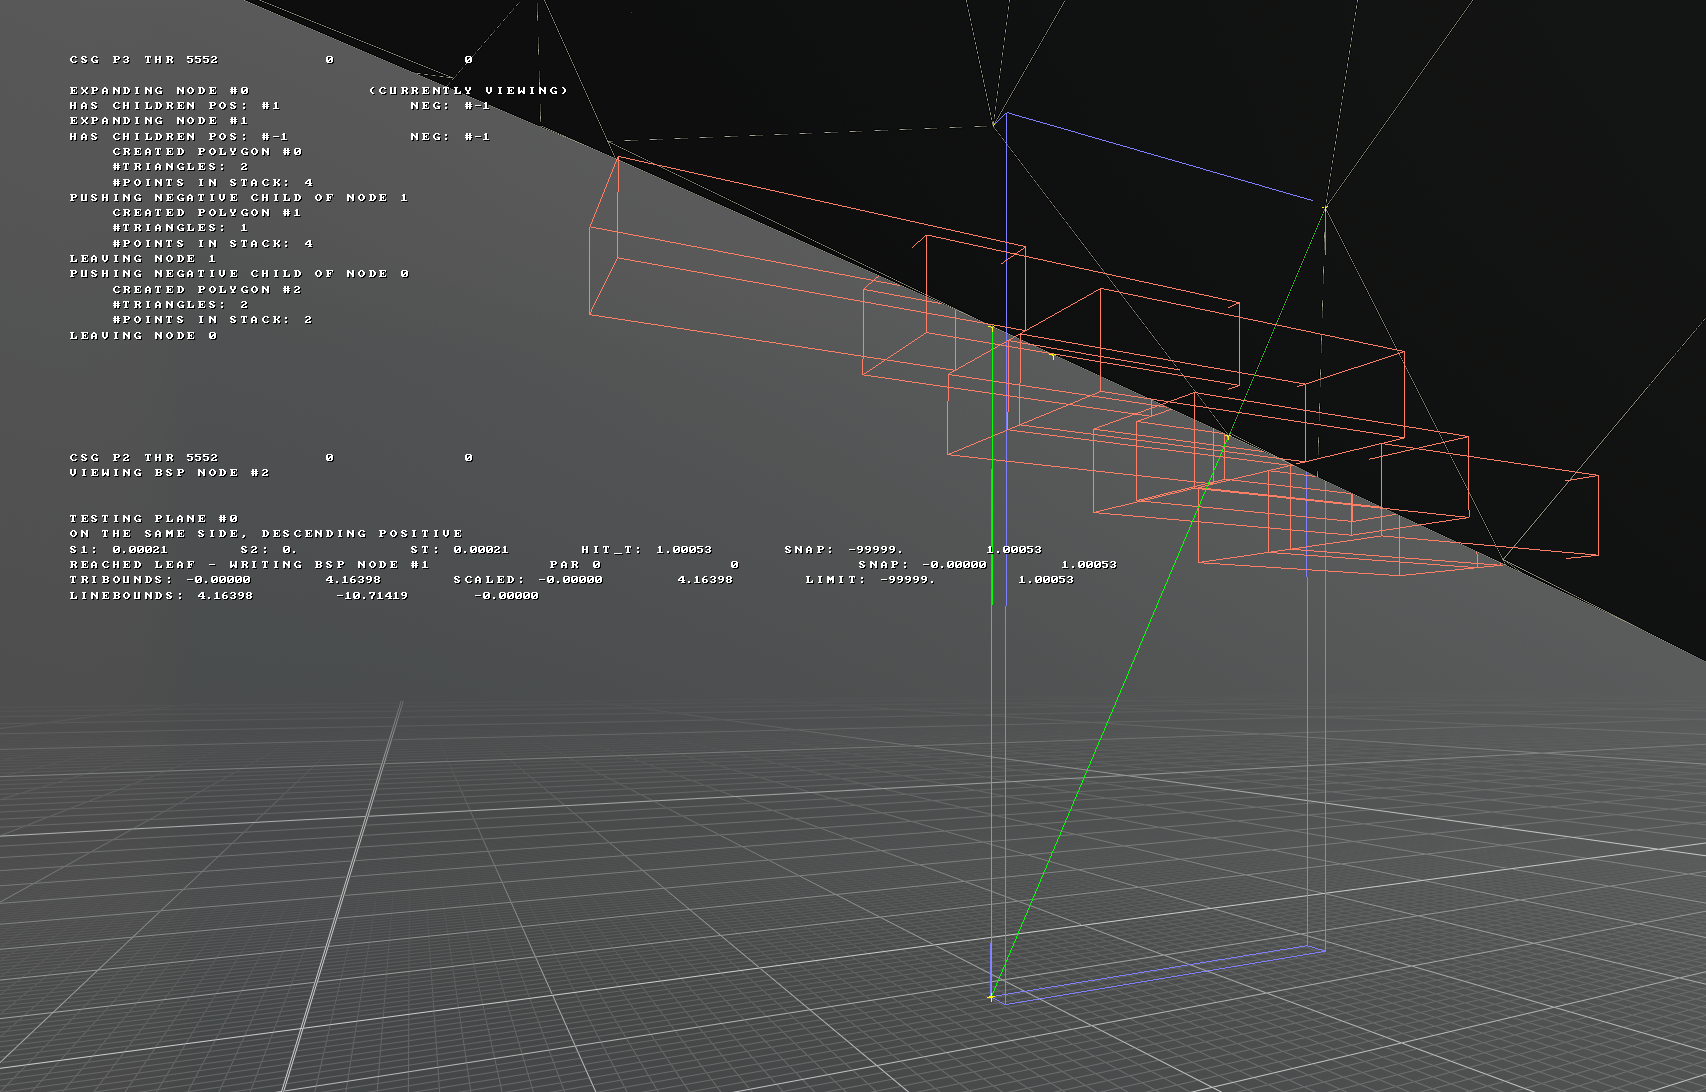Select 'PUSHING NEGATIVE CHILD OF NODE 1' line
Screen dimensions: 1706x1092
[x=239, y=198]
